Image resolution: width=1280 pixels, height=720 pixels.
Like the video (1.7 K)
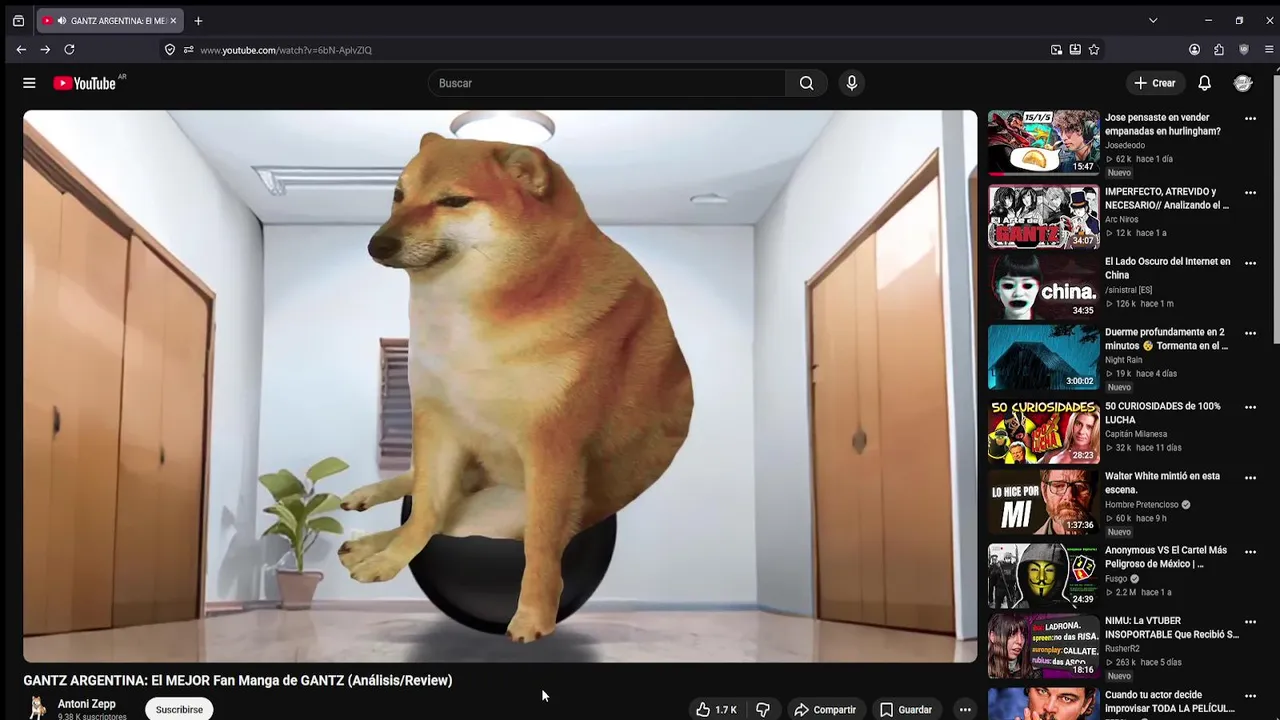point(716,709)
